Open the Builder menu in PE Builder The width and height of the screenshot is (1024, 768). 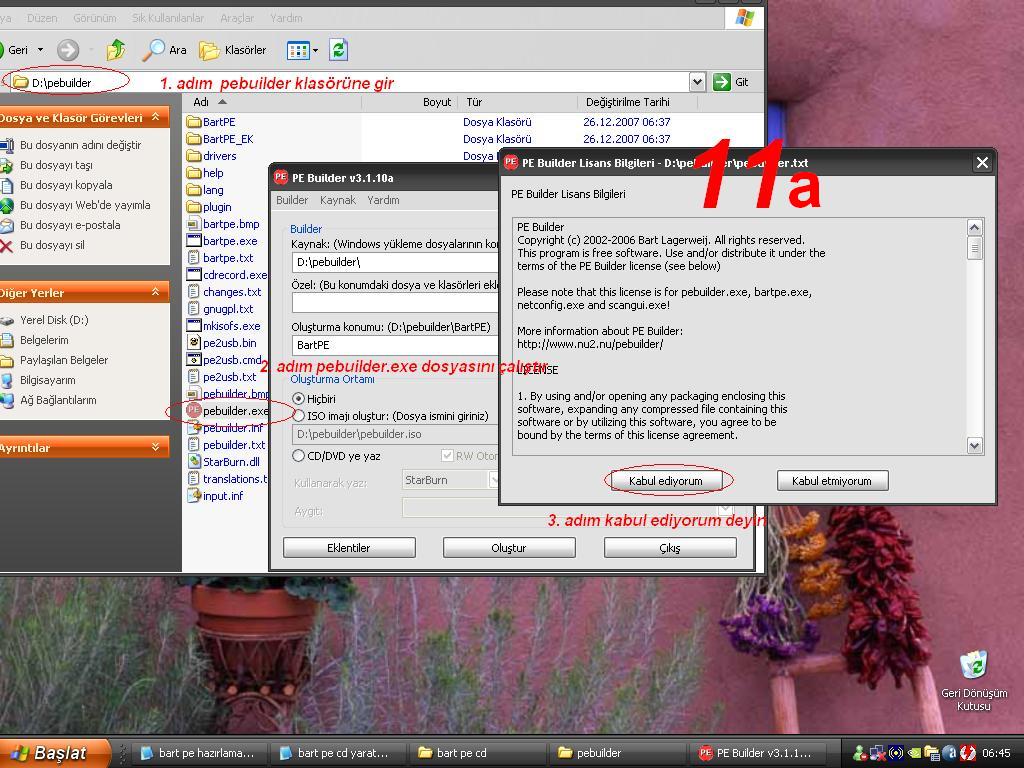pyautogui.click(x=292, y=200)
